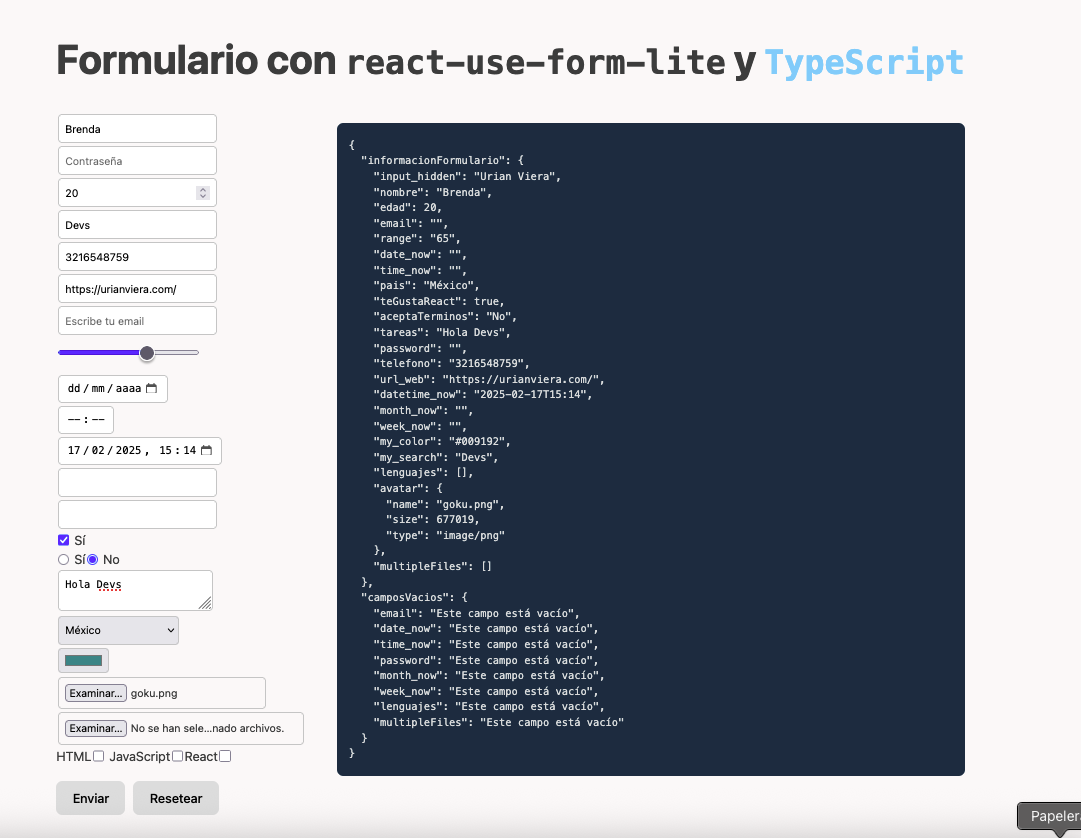
Task: Click the textarea resize handle corner
Action: pyautogui.click(x=205, y=604)
